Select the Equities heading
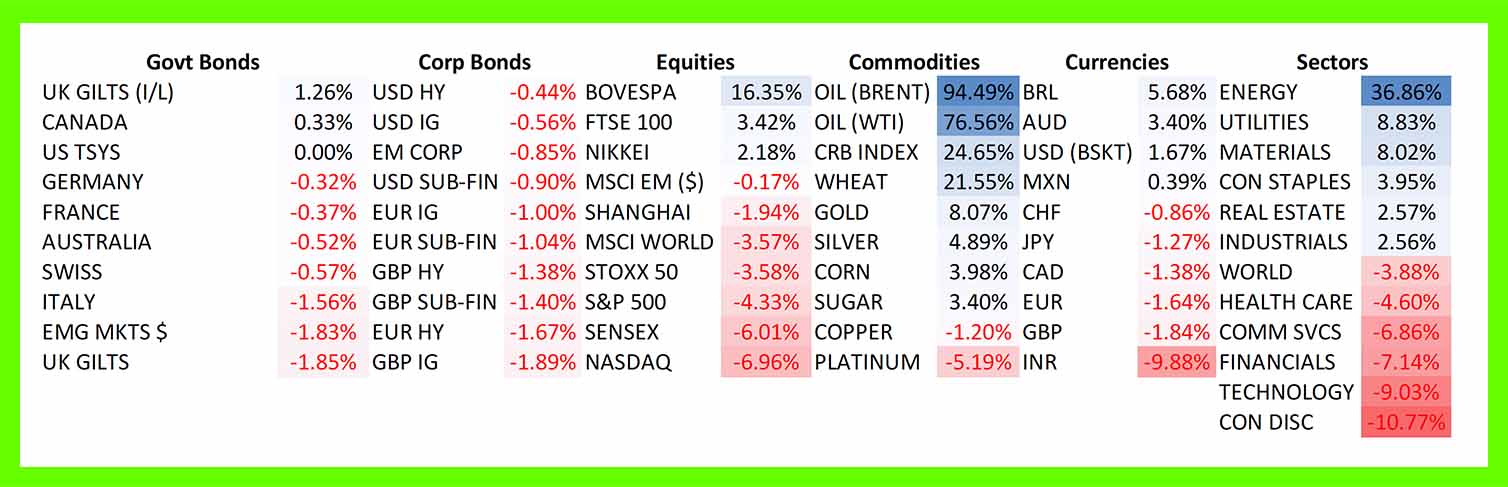The height and width of the screenshot is (487, 1508). [x=695, y=62]
